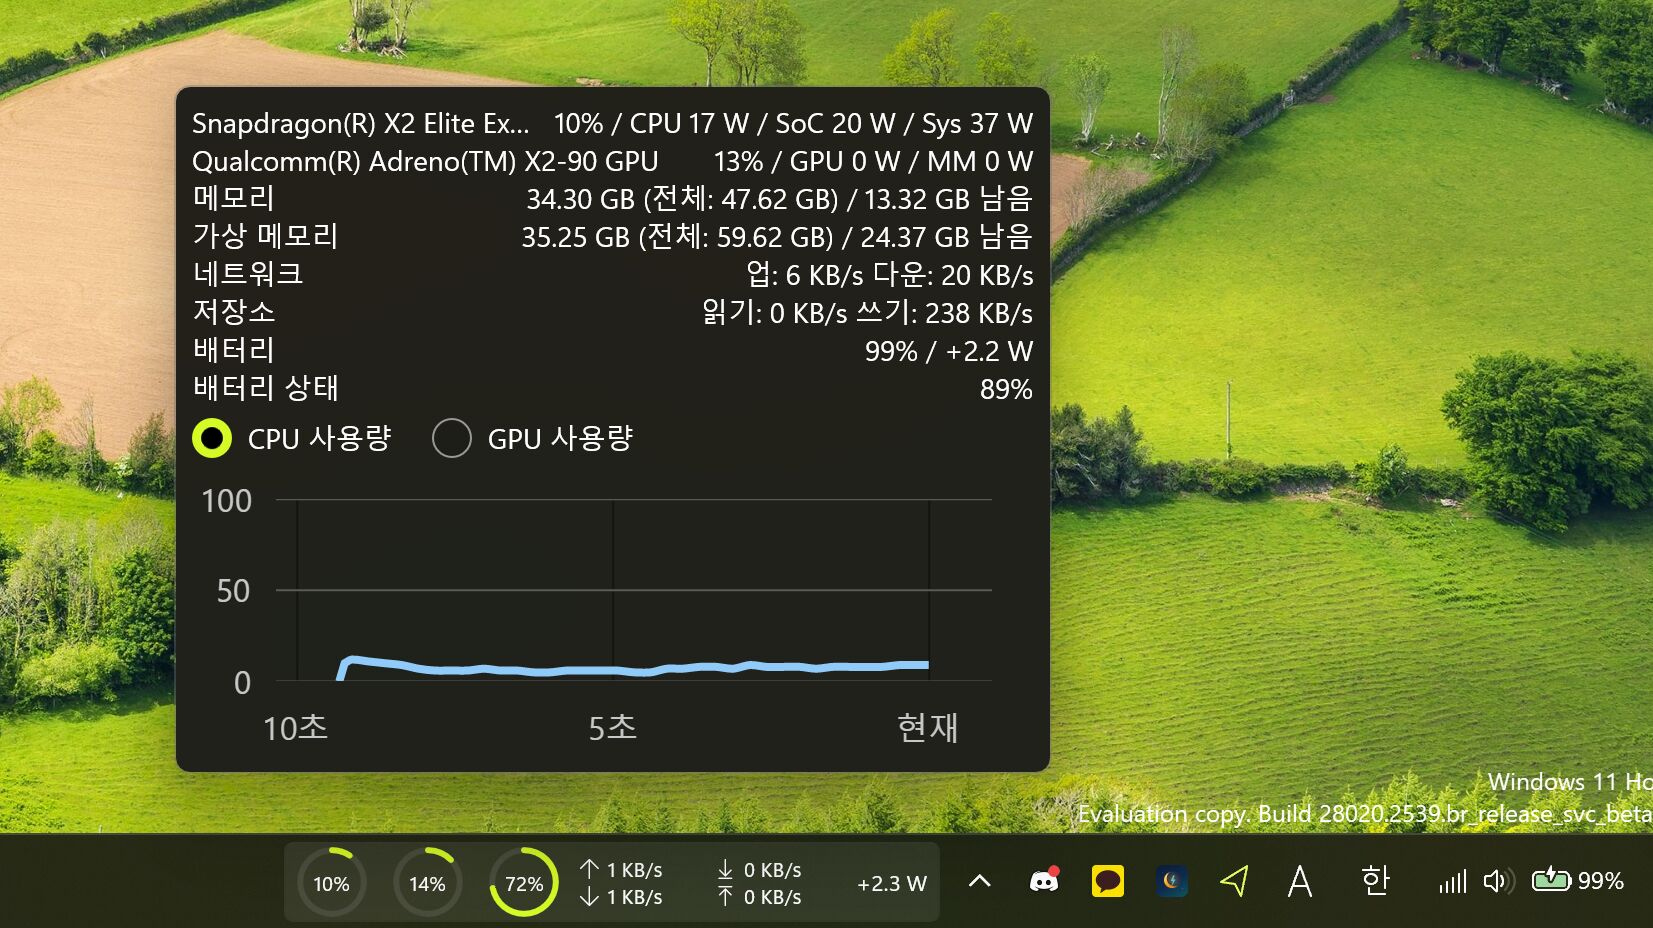Click the 배터리 상태 row label
The image size is (1653, 928).
pos(266,389)
